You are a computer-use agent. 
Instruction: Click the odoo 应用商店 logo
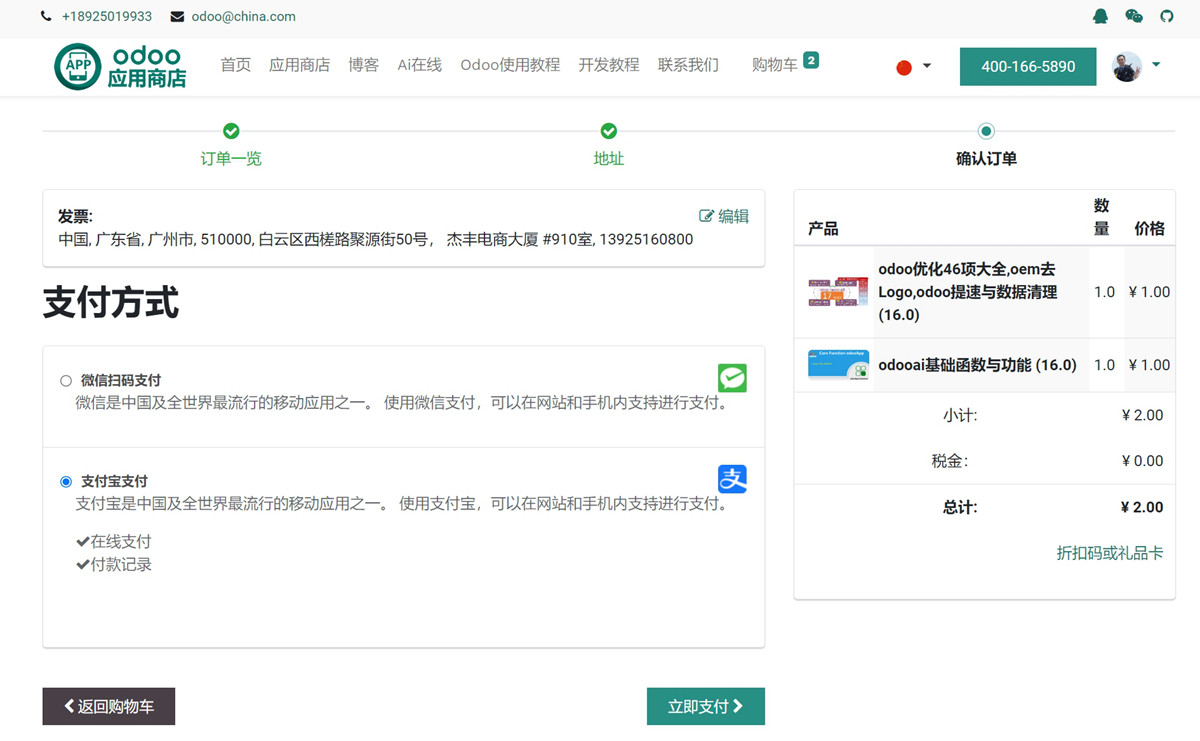click(120, 67)
